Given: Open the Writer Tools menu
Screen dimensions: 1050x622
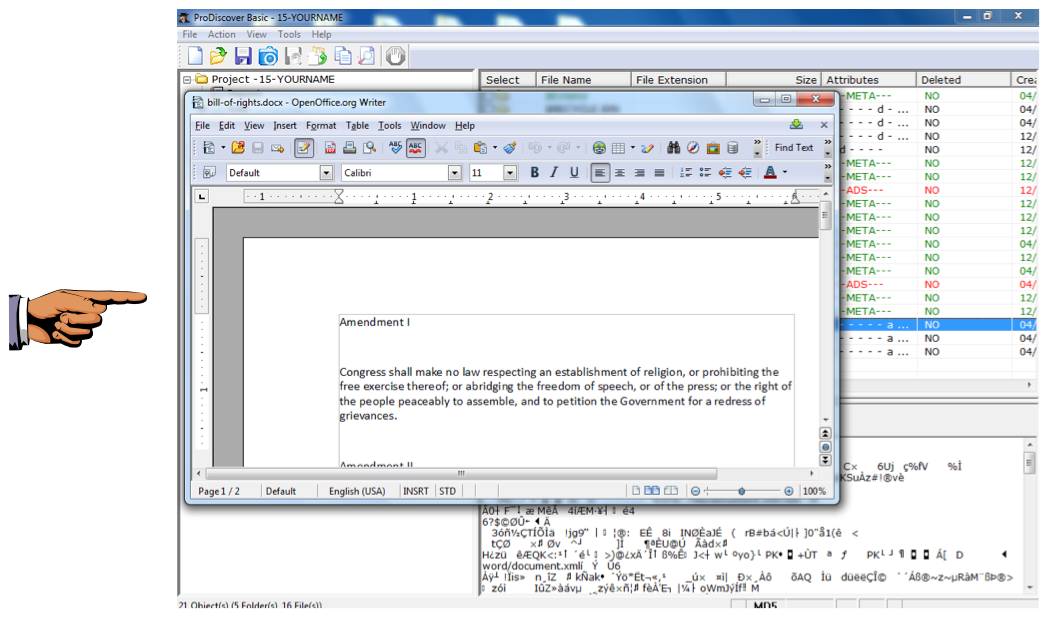Looking at the screenshot, I should tap(390, 125).
